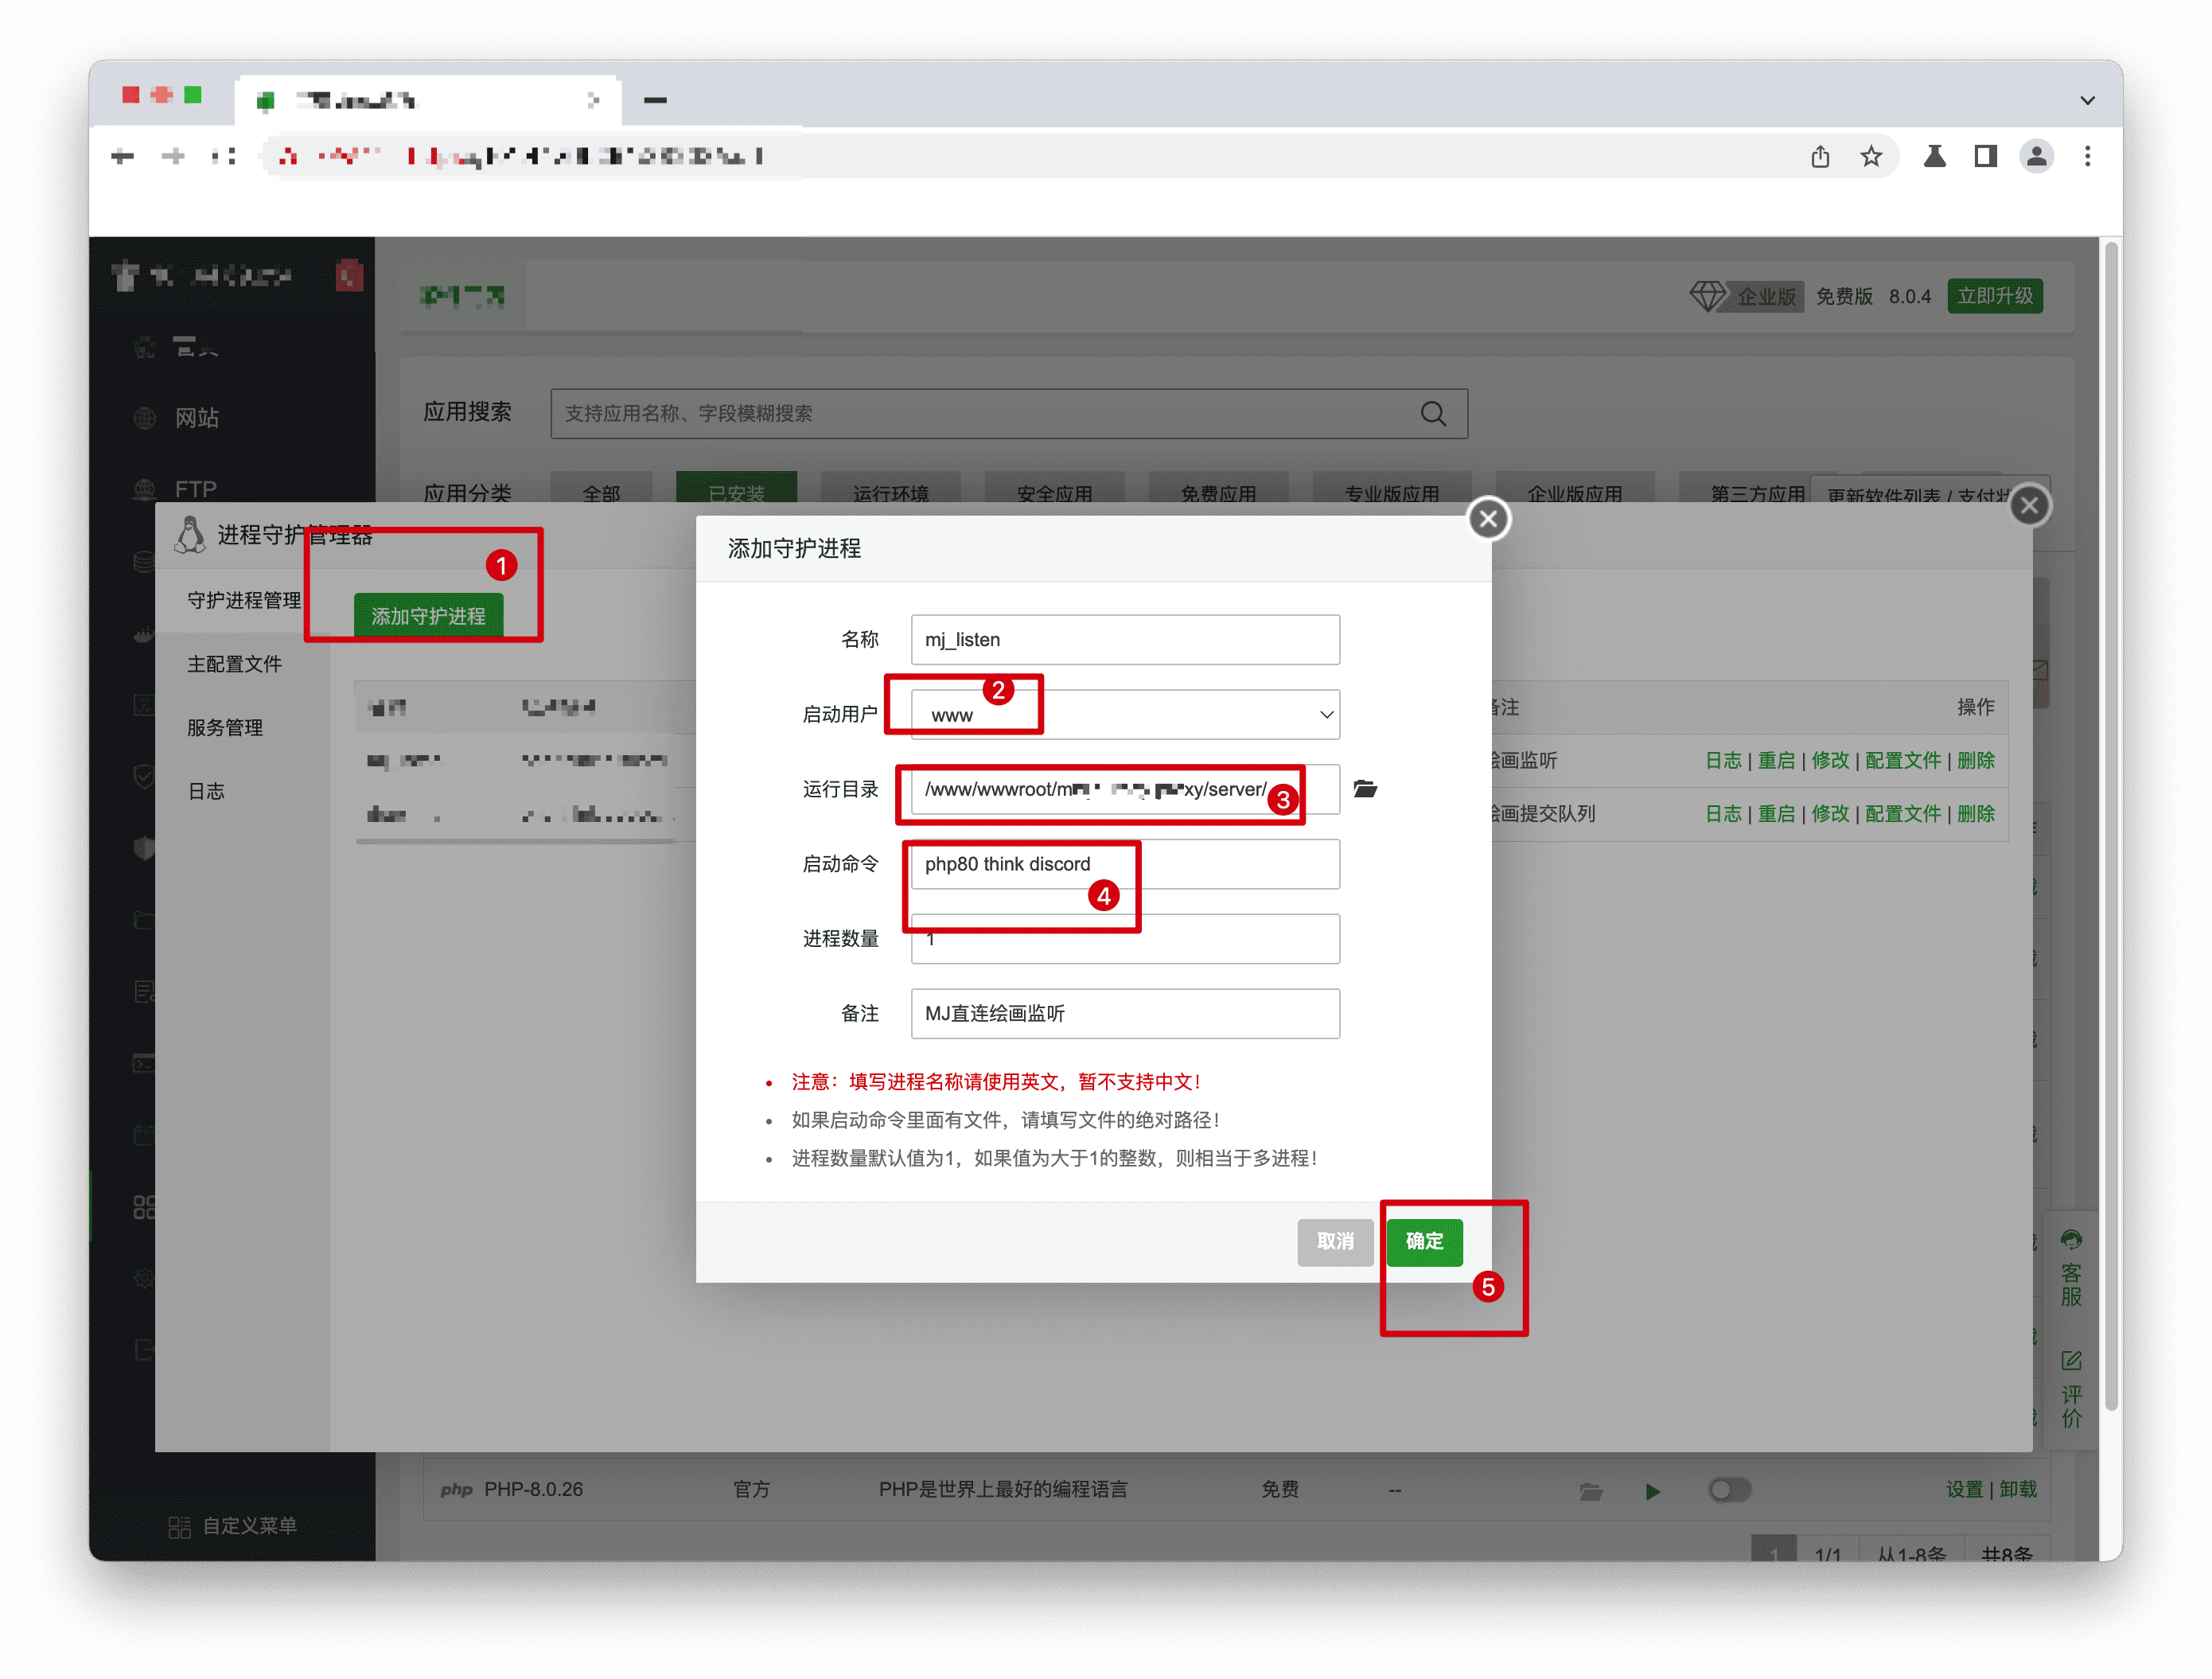The image size is (2212, 1679).
Task: Open 启动用户 www dropdown
Action: pyautogui.click(x=1125, y=715)
